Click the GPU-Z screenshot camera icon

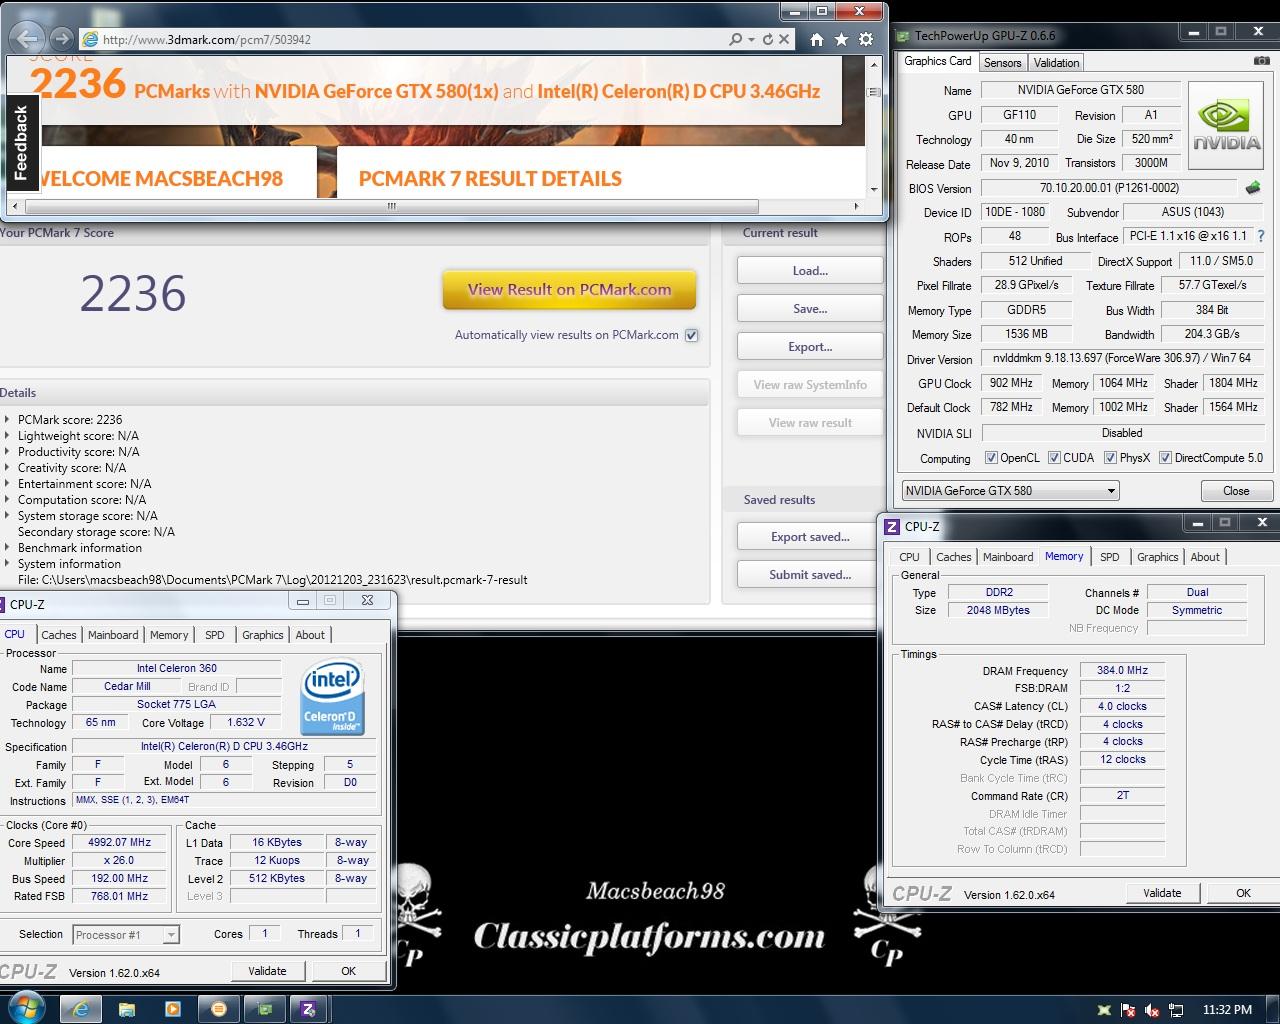(1262, 61)
